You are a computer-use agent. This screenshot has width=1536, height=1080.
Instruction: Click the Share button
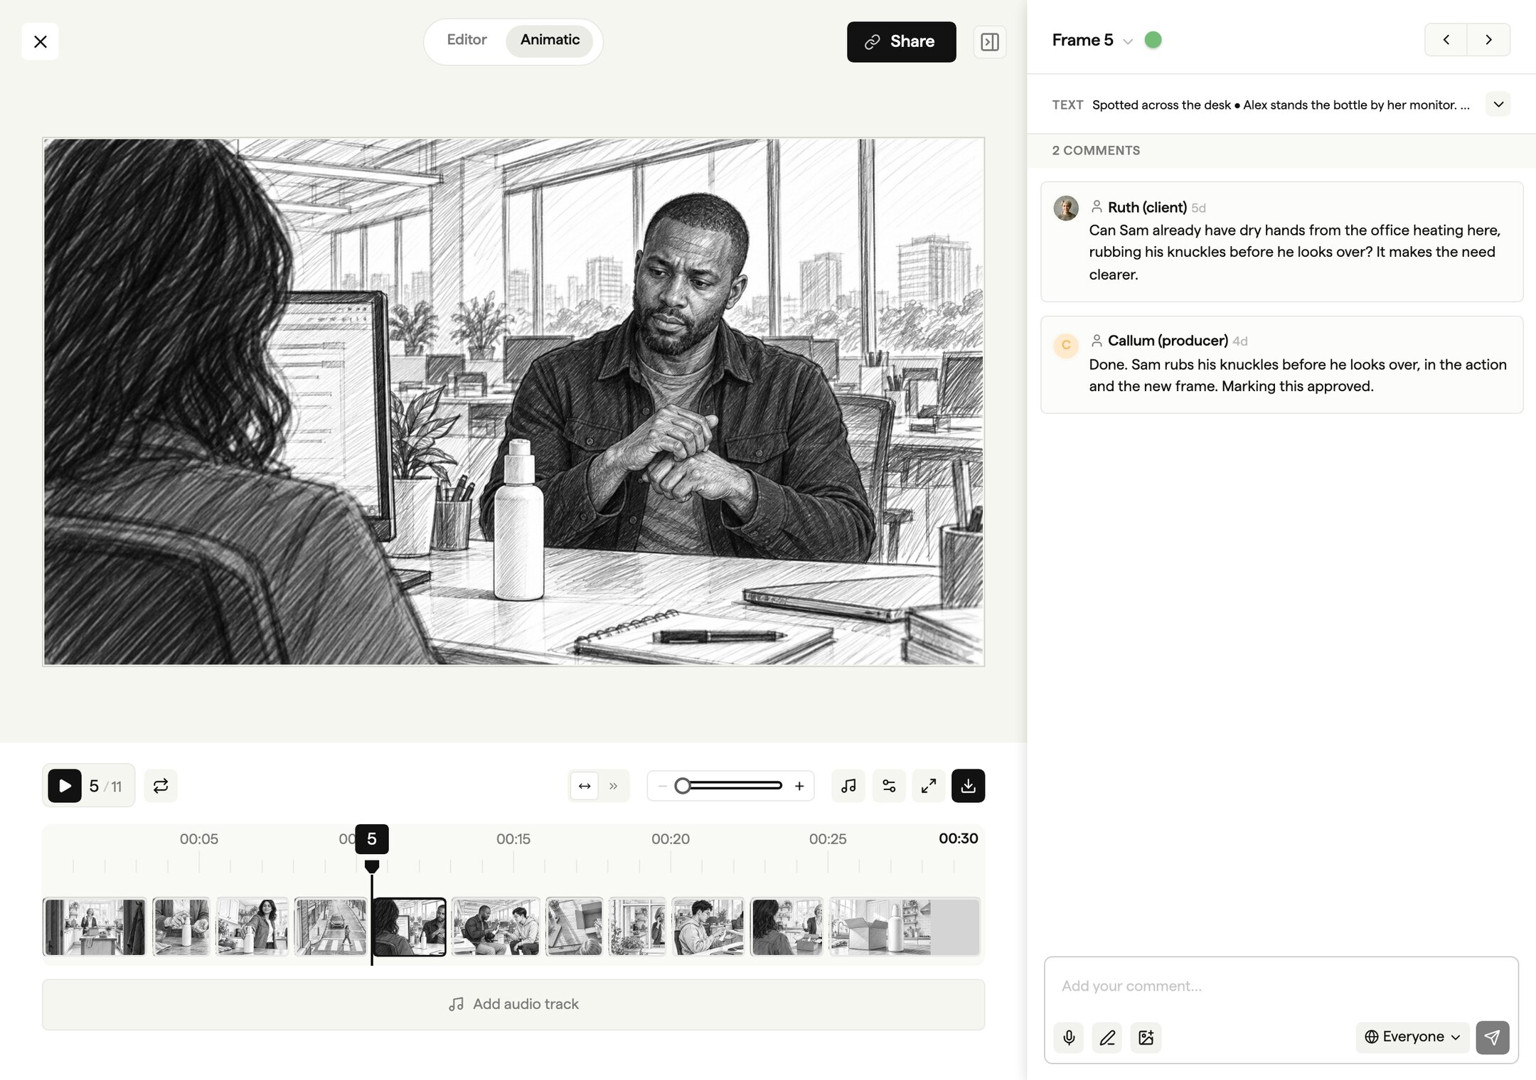901,42
